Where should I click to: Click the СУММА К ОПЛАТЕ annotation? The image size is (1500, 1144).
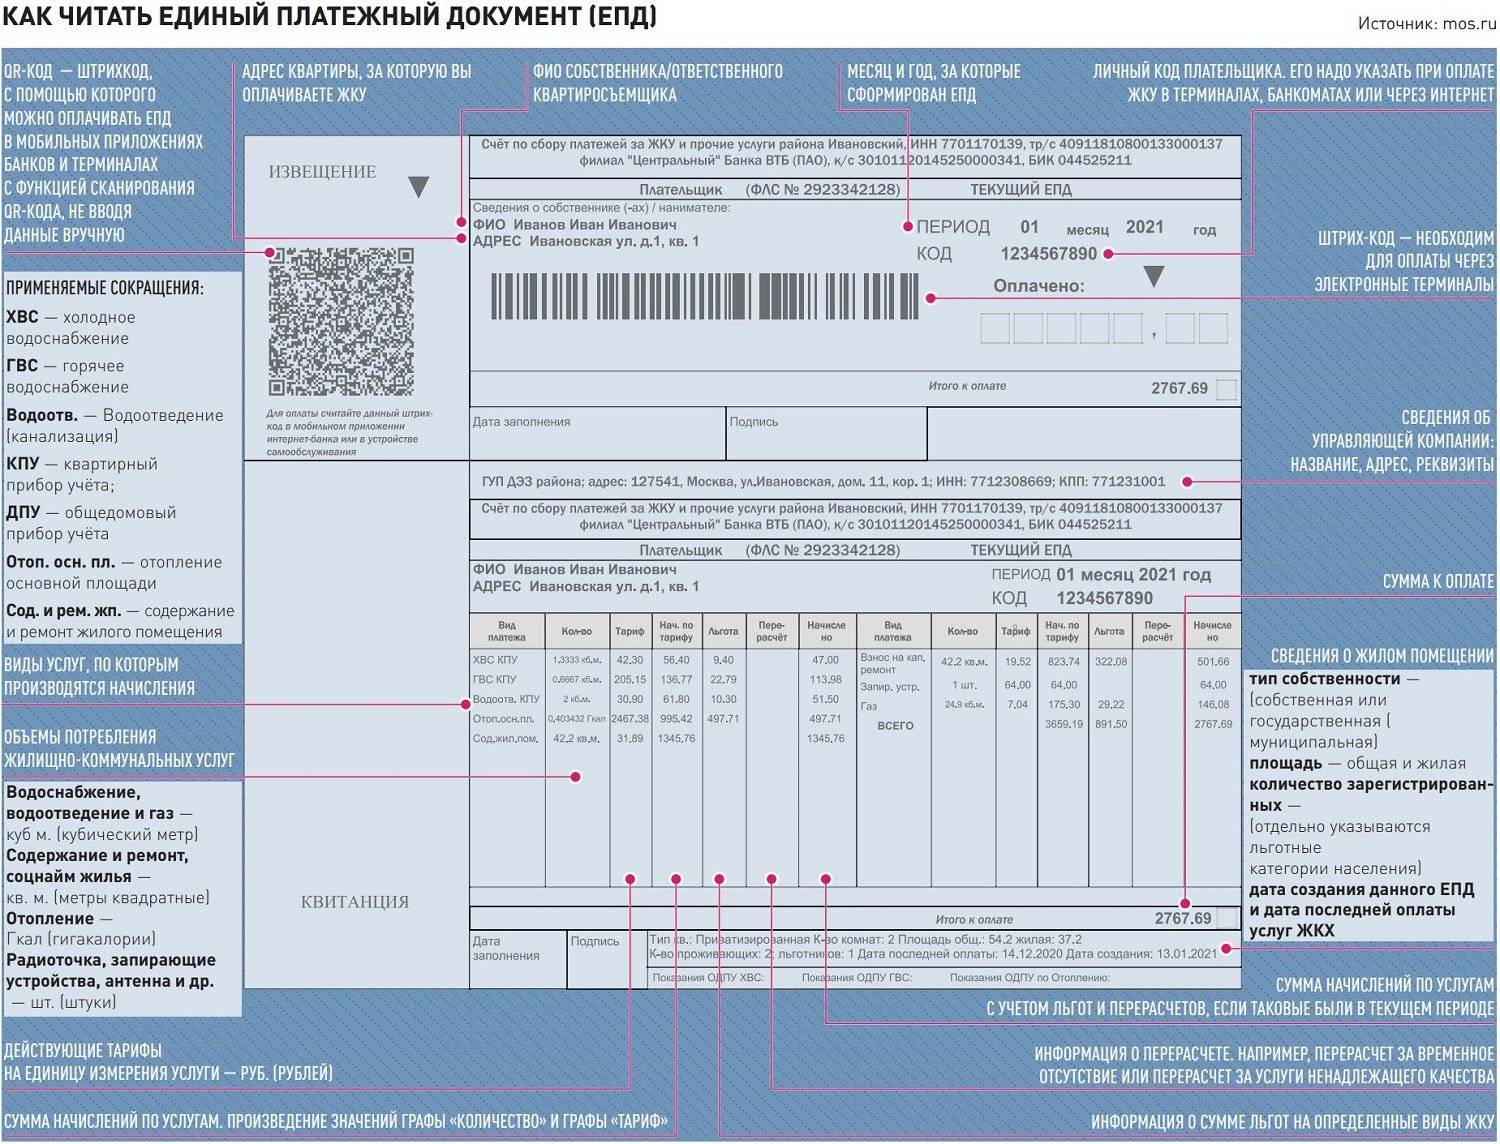pyautogui.click(x=1438, y=582)
